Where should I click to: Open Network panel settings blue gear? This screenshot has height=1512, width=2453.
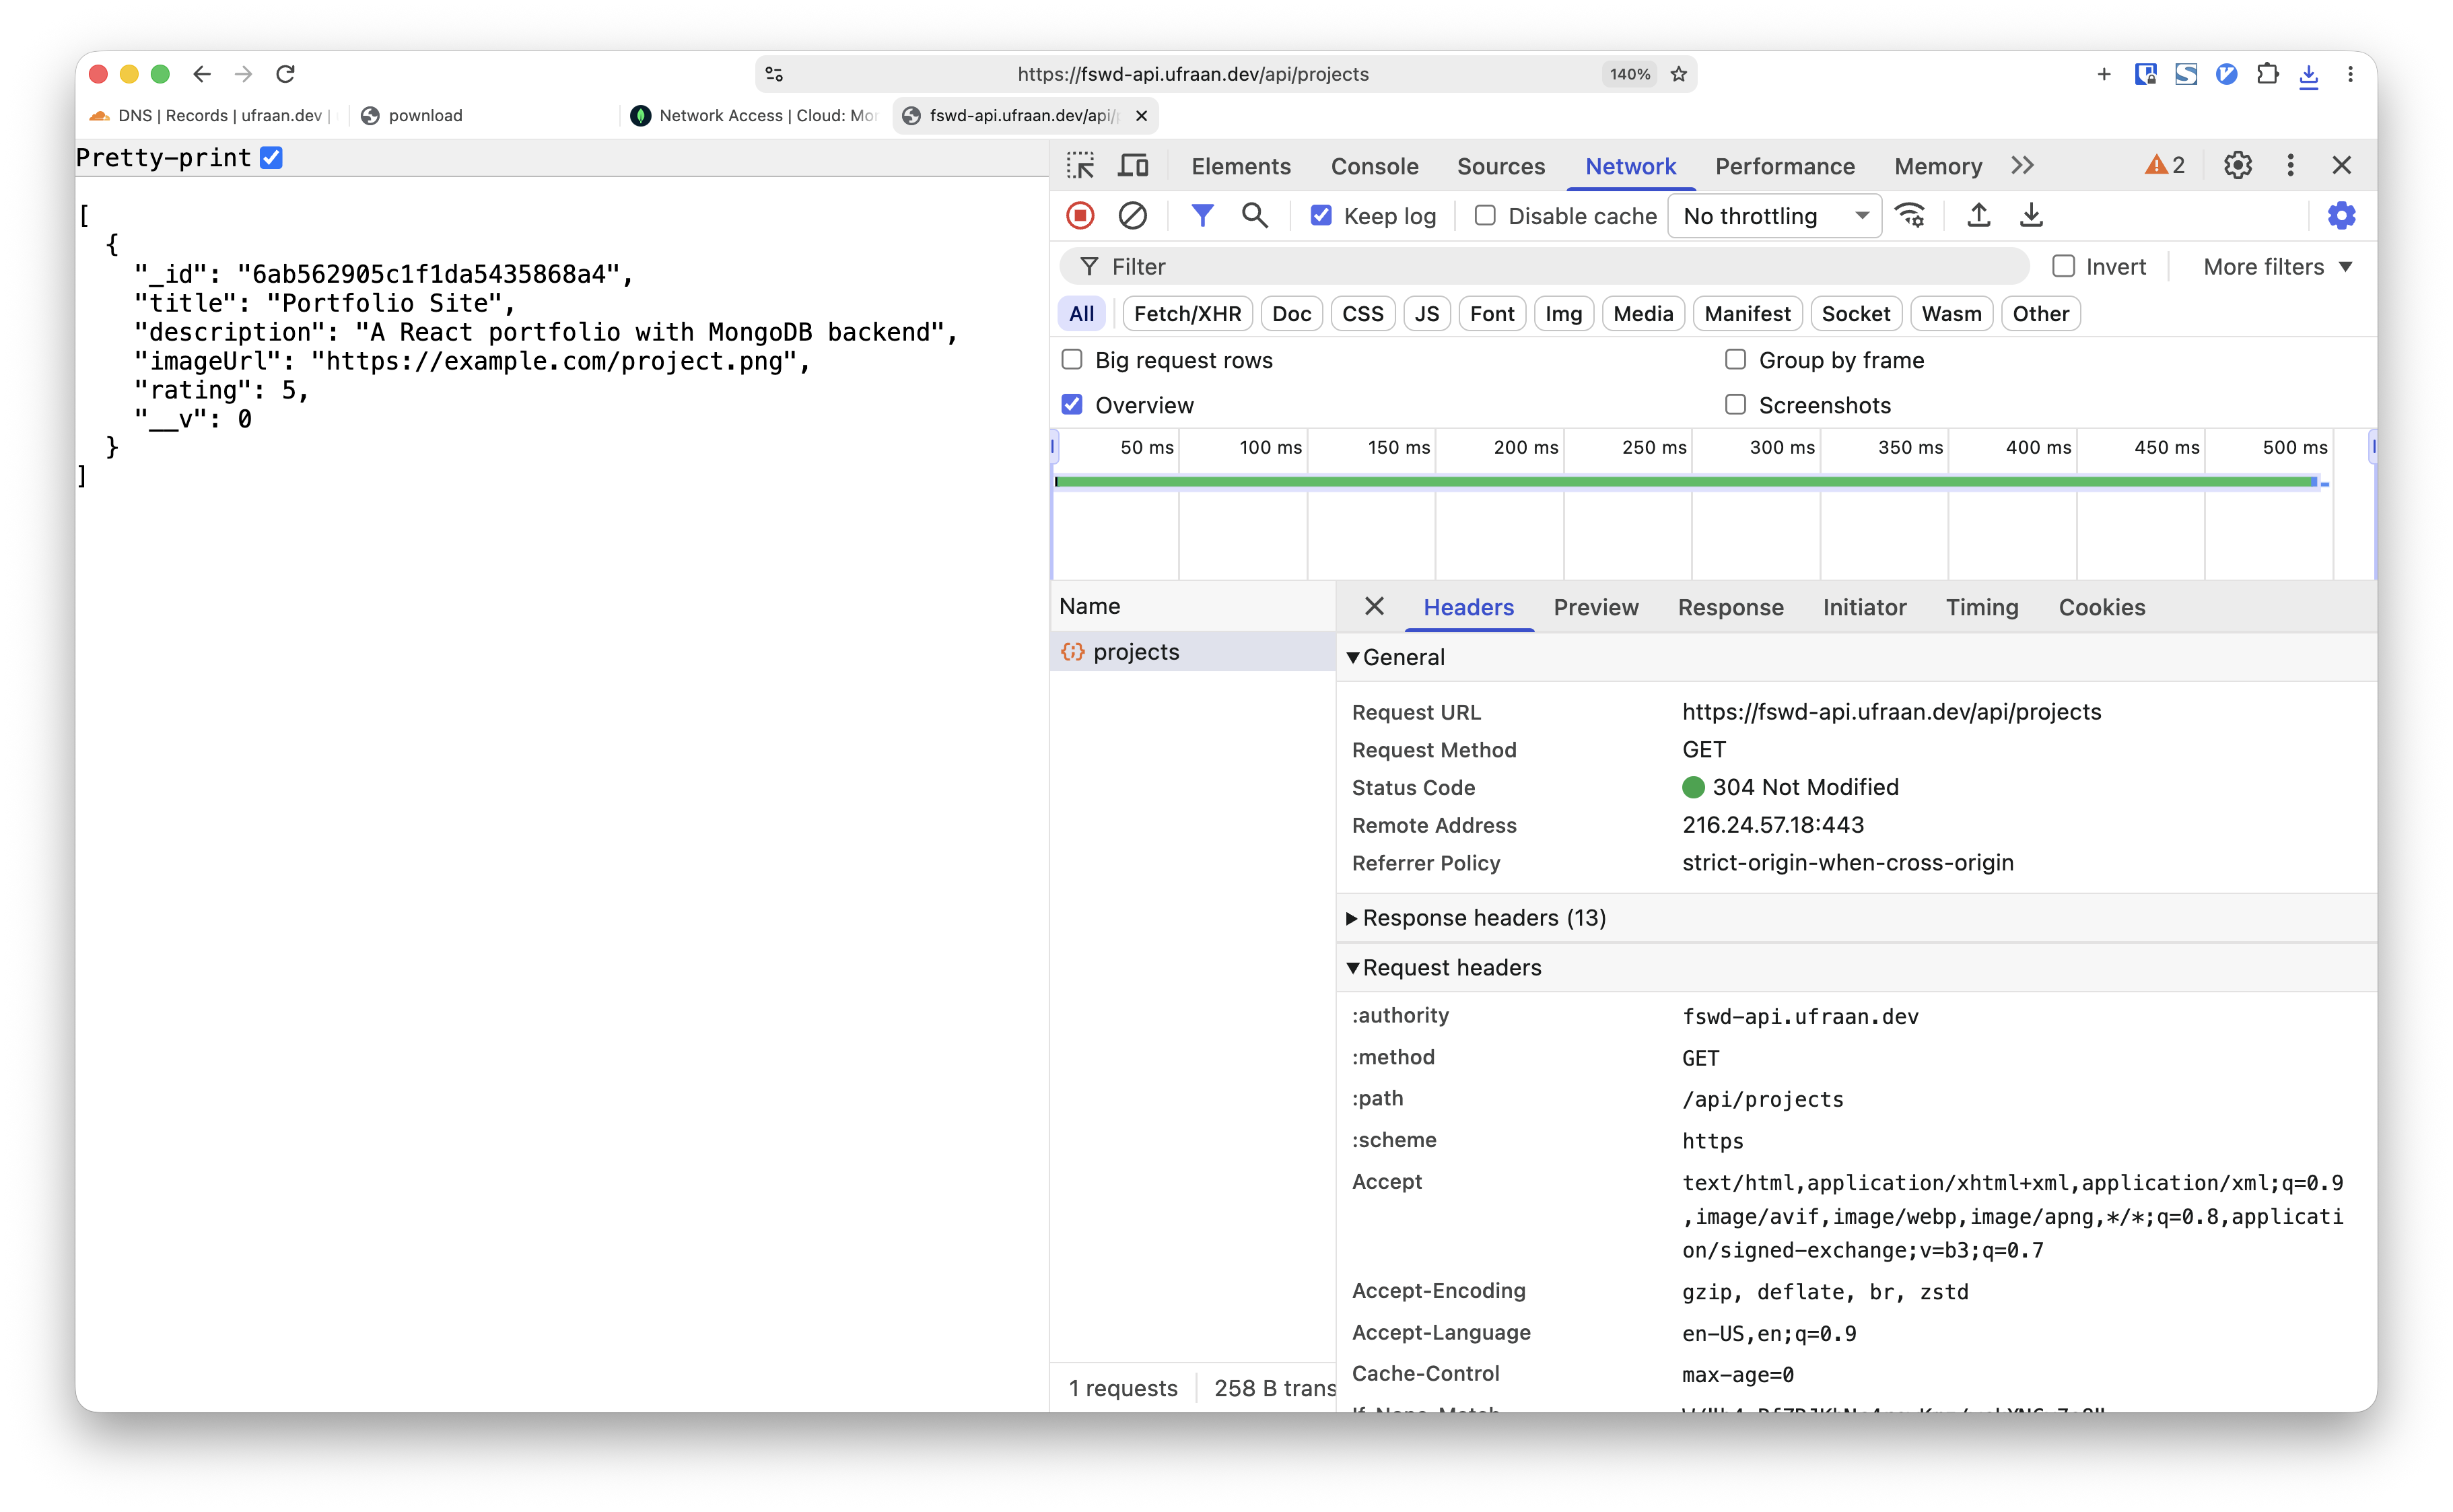tap(2341, 215)
